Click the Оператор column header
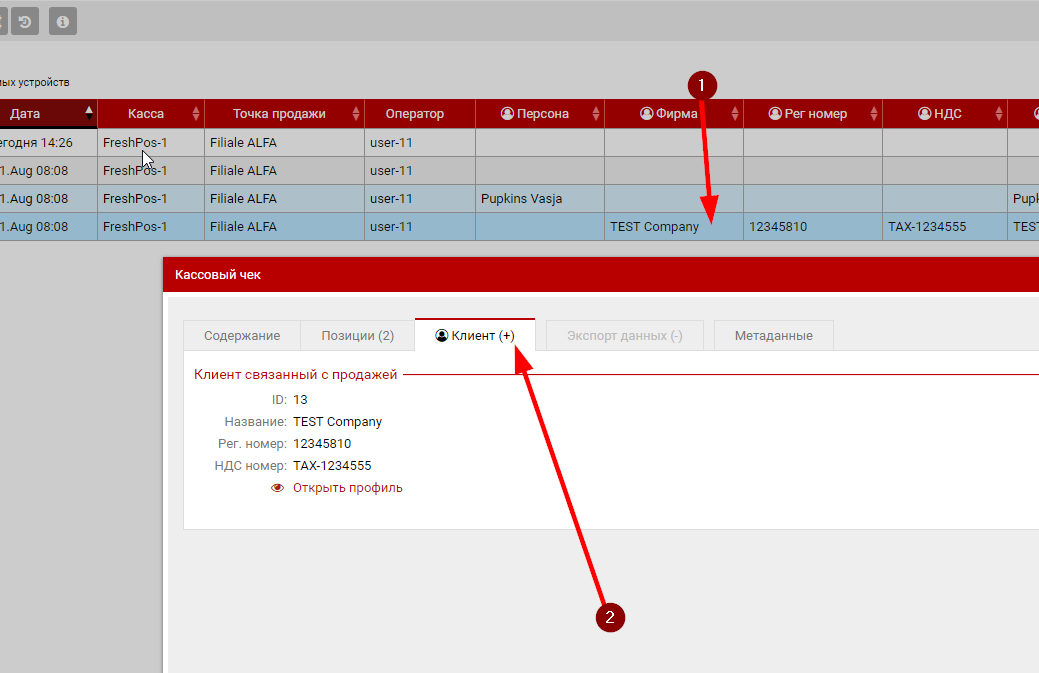This screenshot has height=673, width=1039. point(414,114)
